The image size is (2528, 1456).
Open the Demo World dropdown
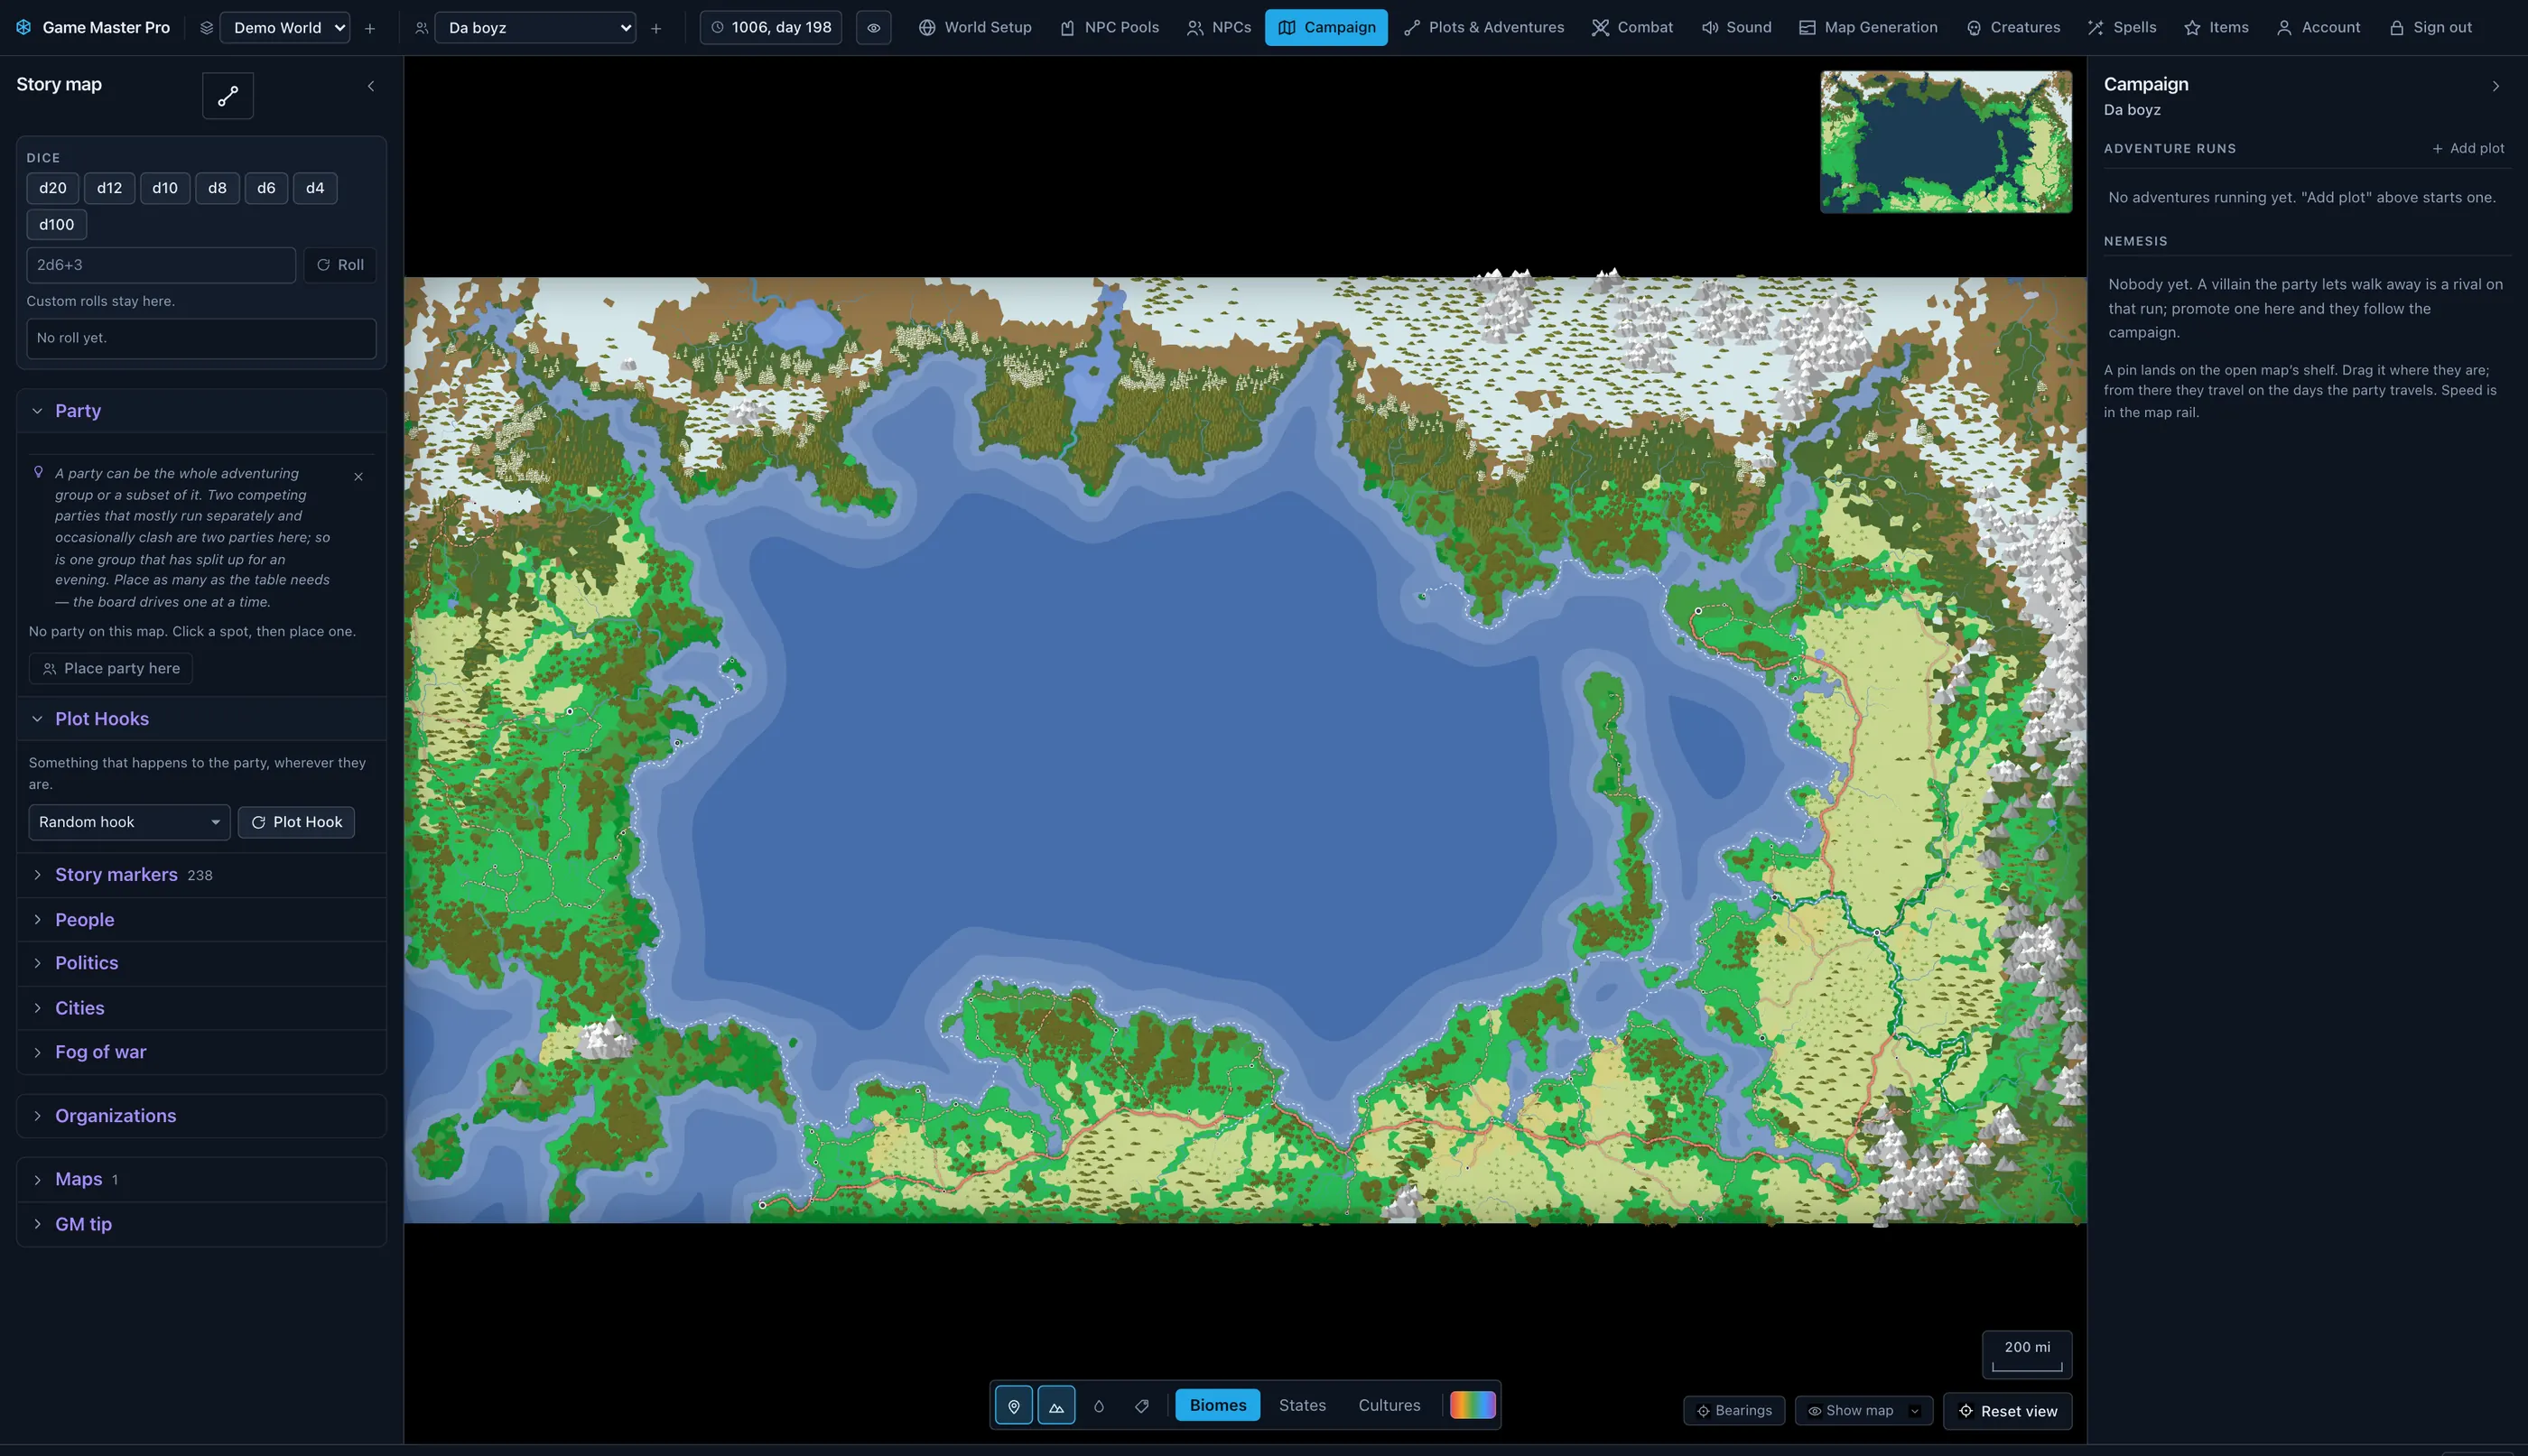[x=285, y=27]
